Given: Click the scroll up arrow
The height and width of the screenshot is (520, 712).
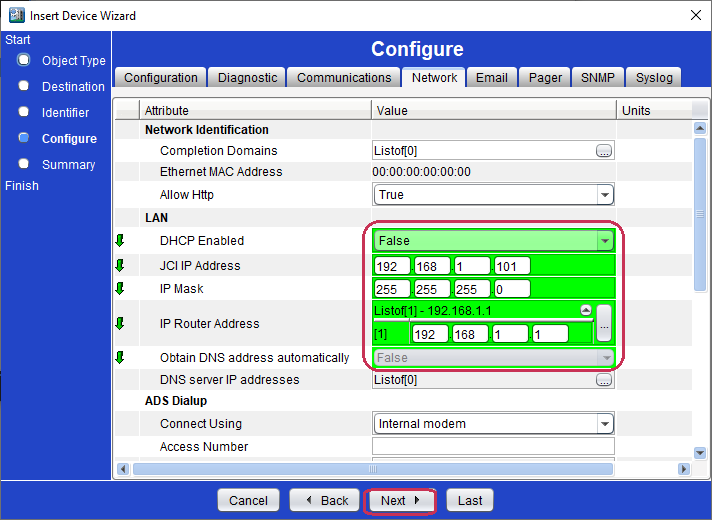Looking at the screenshot, I should pyautogui.click(x=700, y=128).
